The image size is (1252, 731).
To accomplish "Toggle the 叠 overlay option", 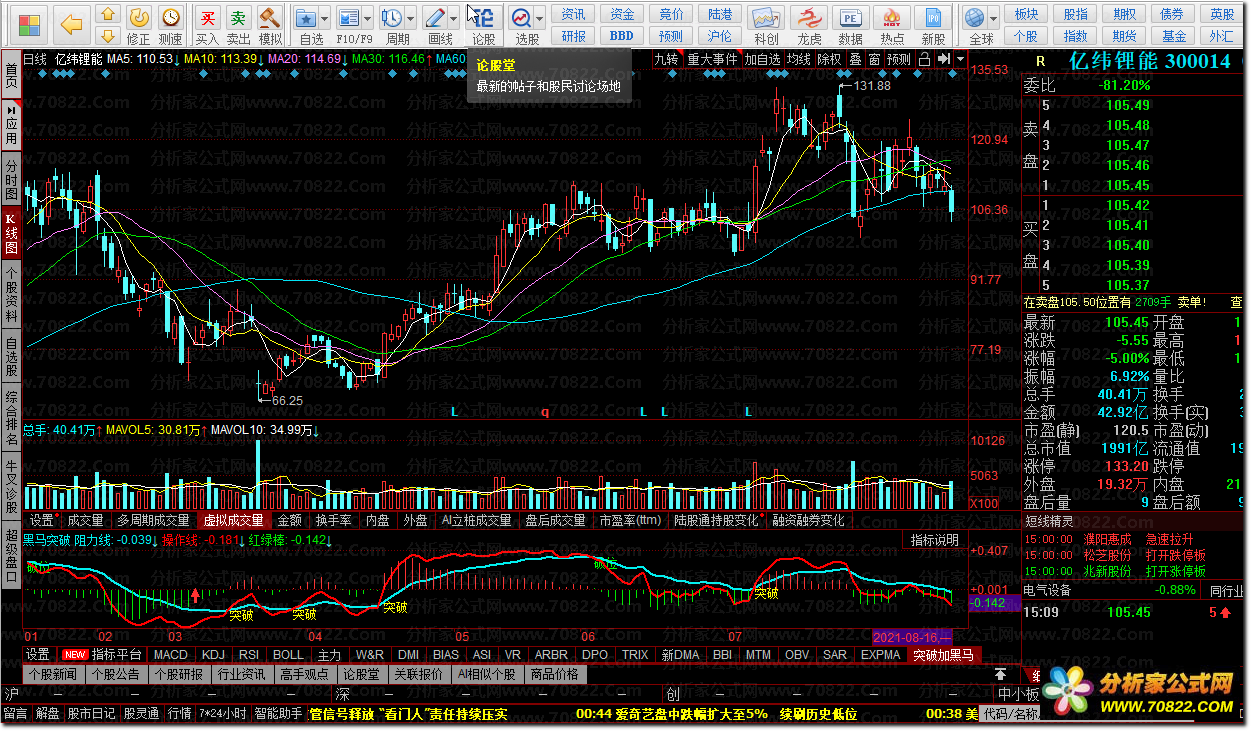I will 856,59.
